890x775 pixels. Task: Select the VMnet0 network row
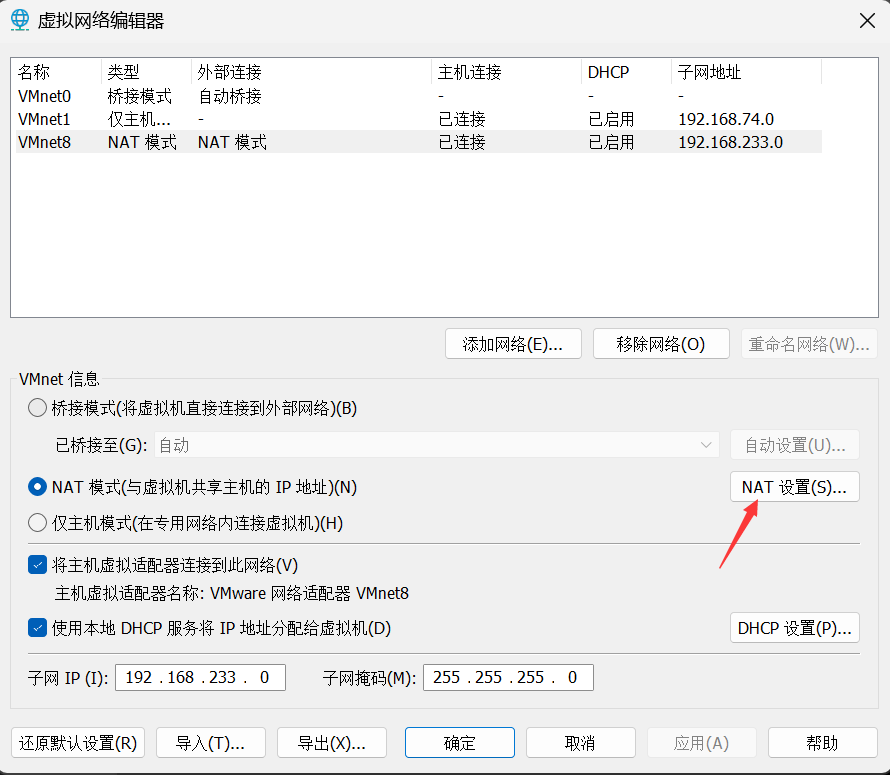(45, 96)
